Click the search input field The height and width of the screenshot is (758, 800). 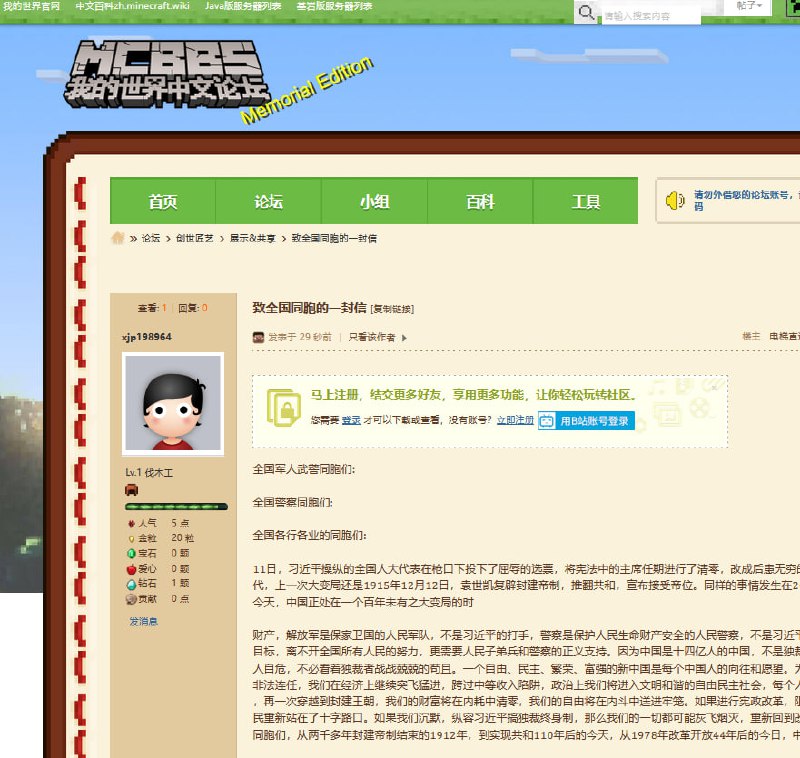pyautogui.click(x=650, y=16)
